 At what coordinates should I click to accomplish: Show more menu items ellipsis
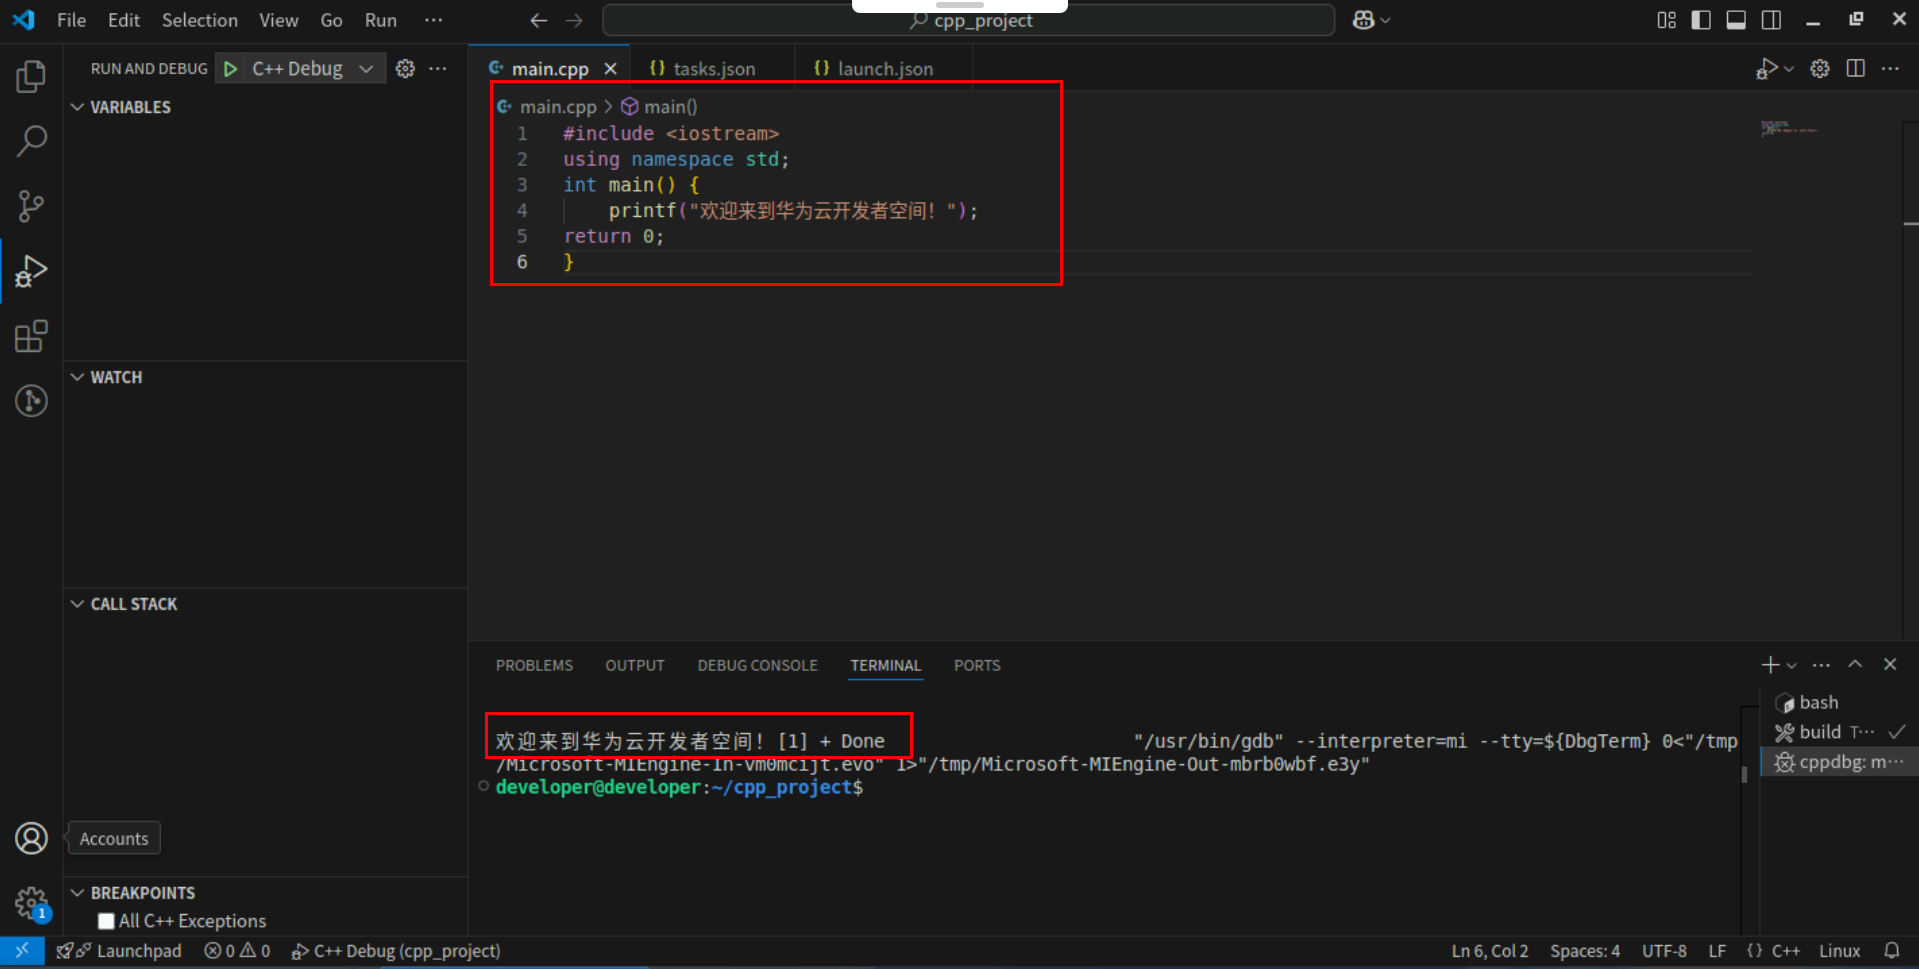point(433,20)
